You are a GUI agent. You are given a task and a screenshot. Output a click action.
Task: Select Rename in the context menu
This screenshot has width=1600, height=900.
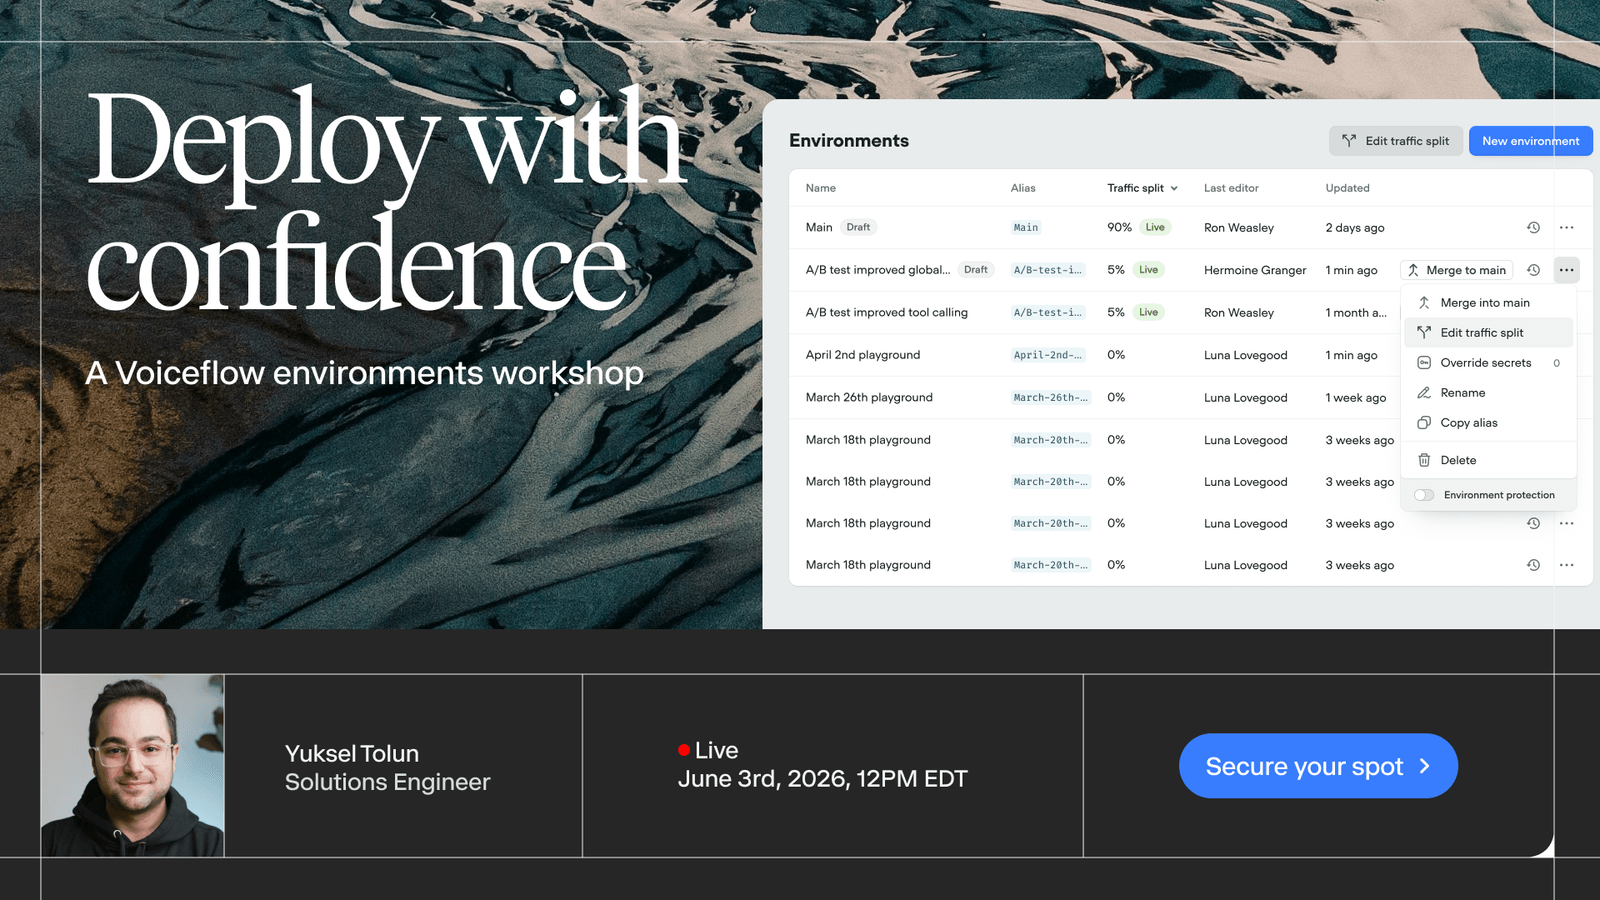(1489, 393)
